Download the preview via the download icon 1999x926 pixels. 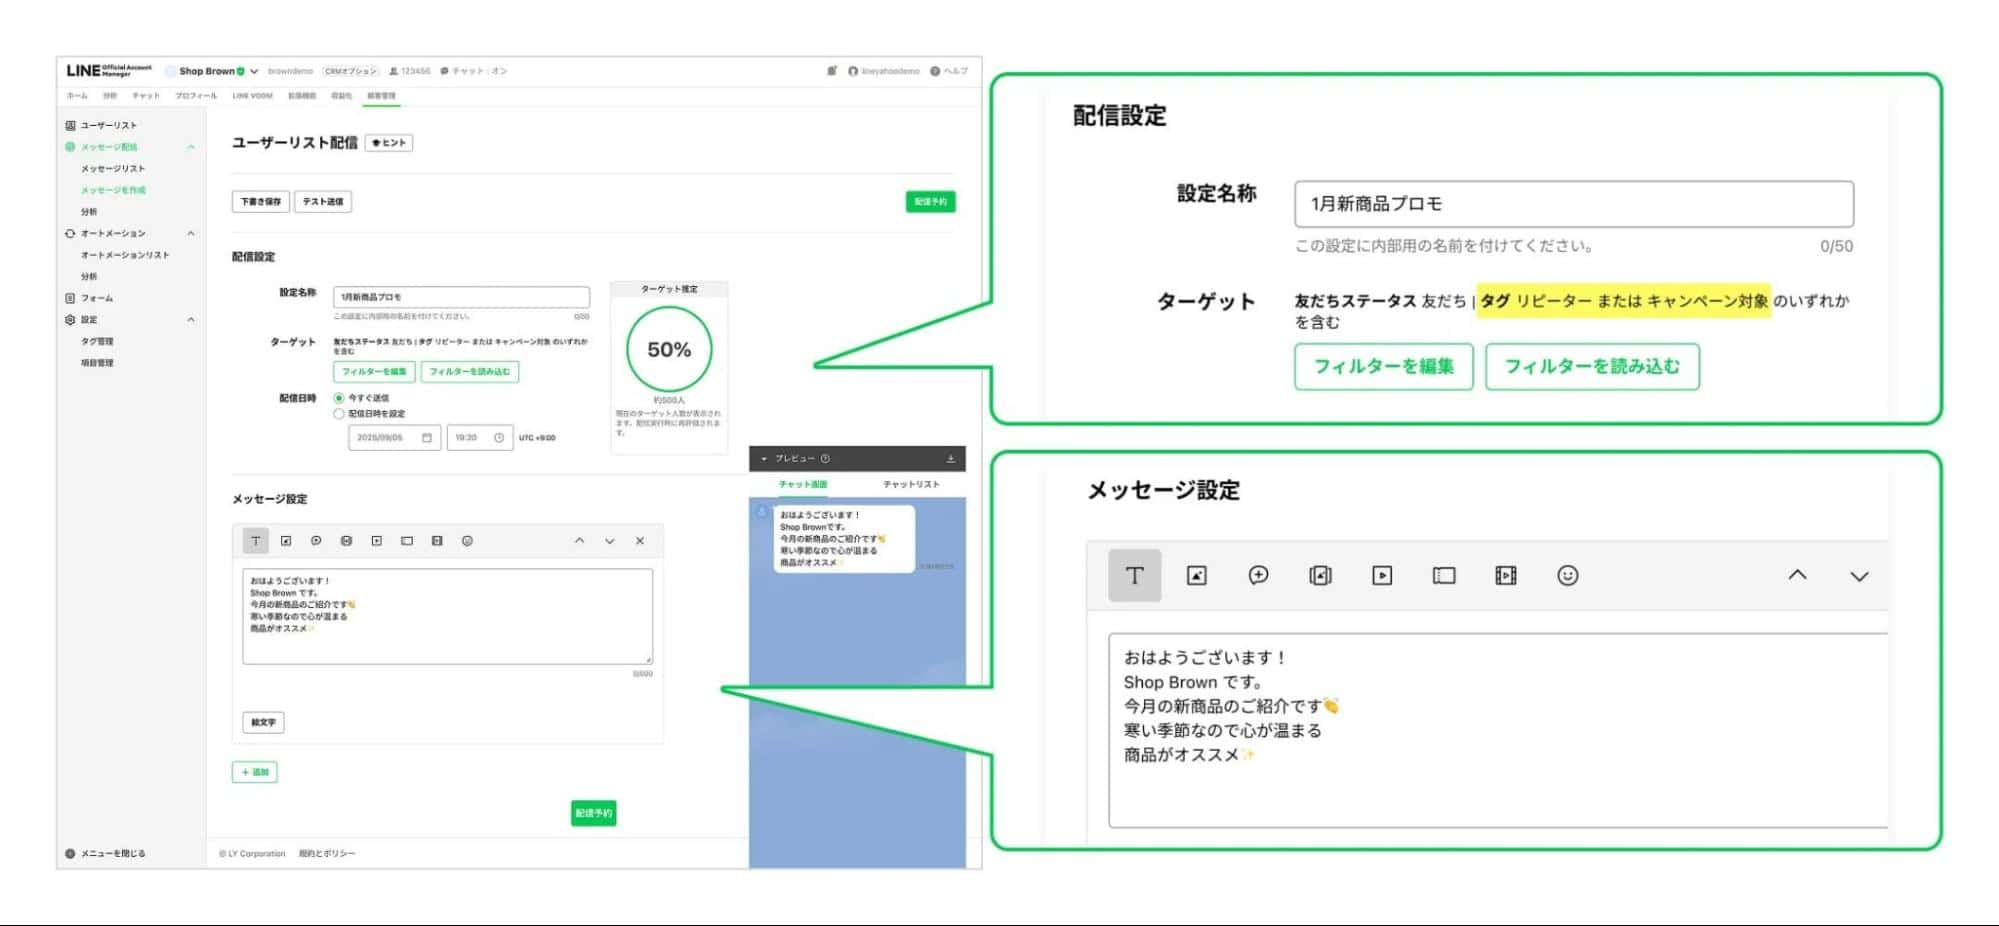pyautogui.click(x=951, y=459)
